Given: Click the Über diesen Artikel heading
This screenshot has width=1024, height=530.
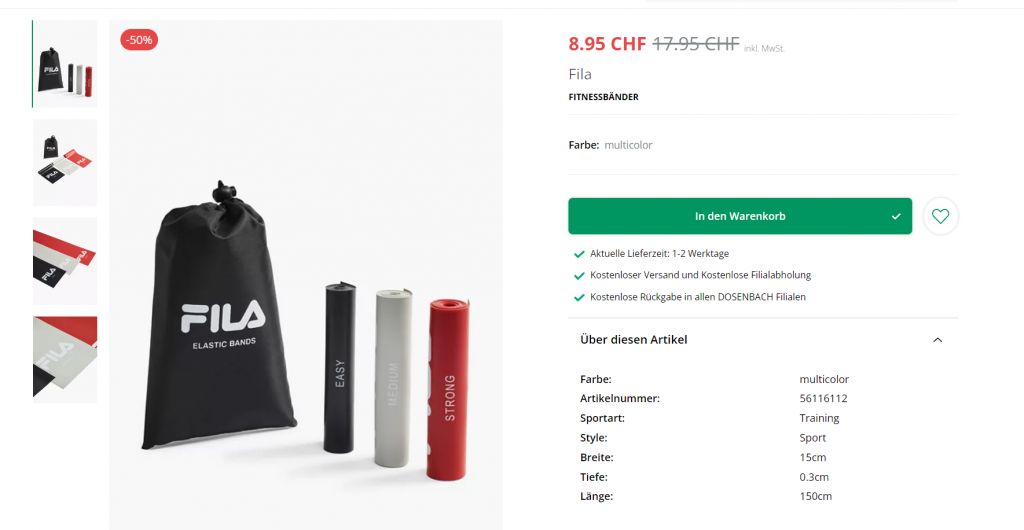Looking at the screenshot, I should pyautogui.click(x=633, y=339).
